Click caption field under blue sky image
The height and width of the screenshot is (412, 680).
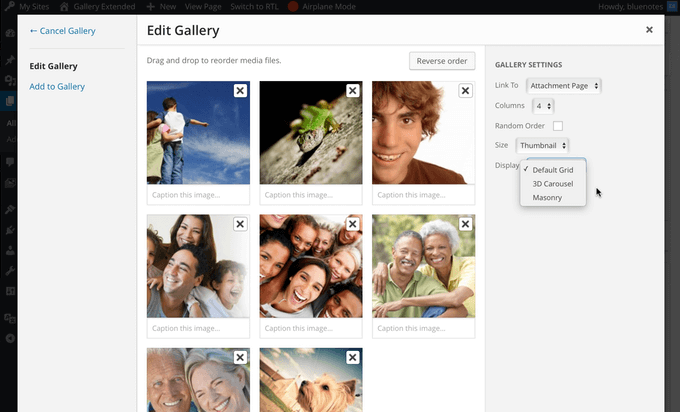click(x=198, y=195)
